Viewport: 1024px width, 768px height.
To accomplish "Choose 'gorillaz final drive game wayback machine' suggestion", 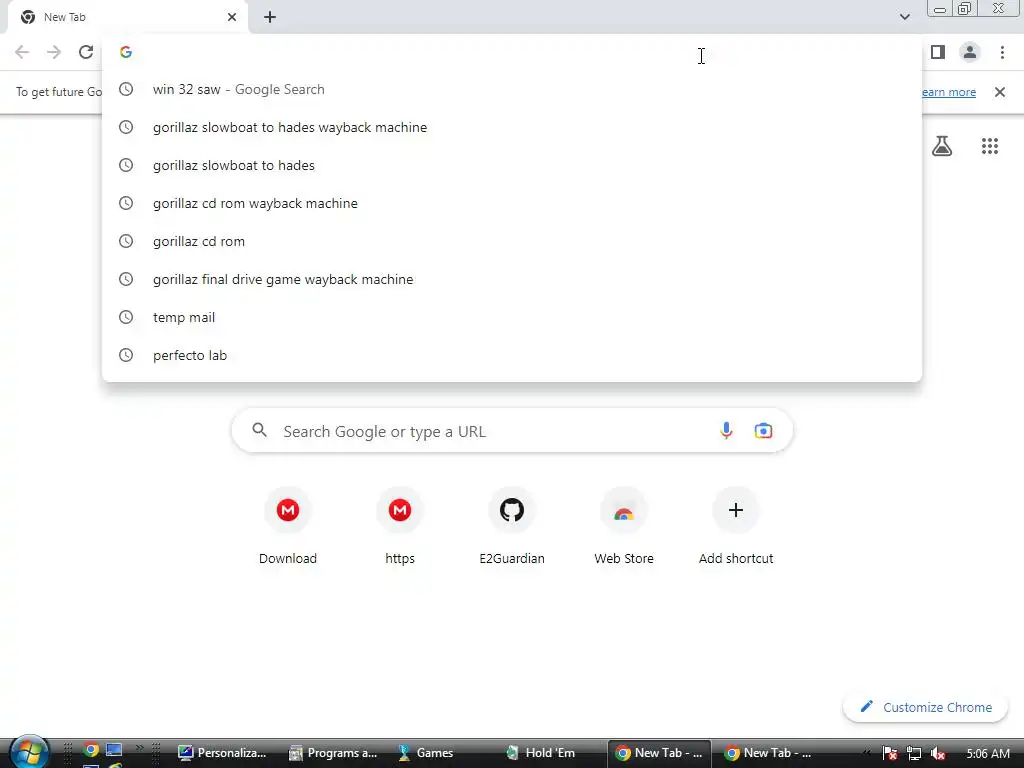I will (512, 279).
